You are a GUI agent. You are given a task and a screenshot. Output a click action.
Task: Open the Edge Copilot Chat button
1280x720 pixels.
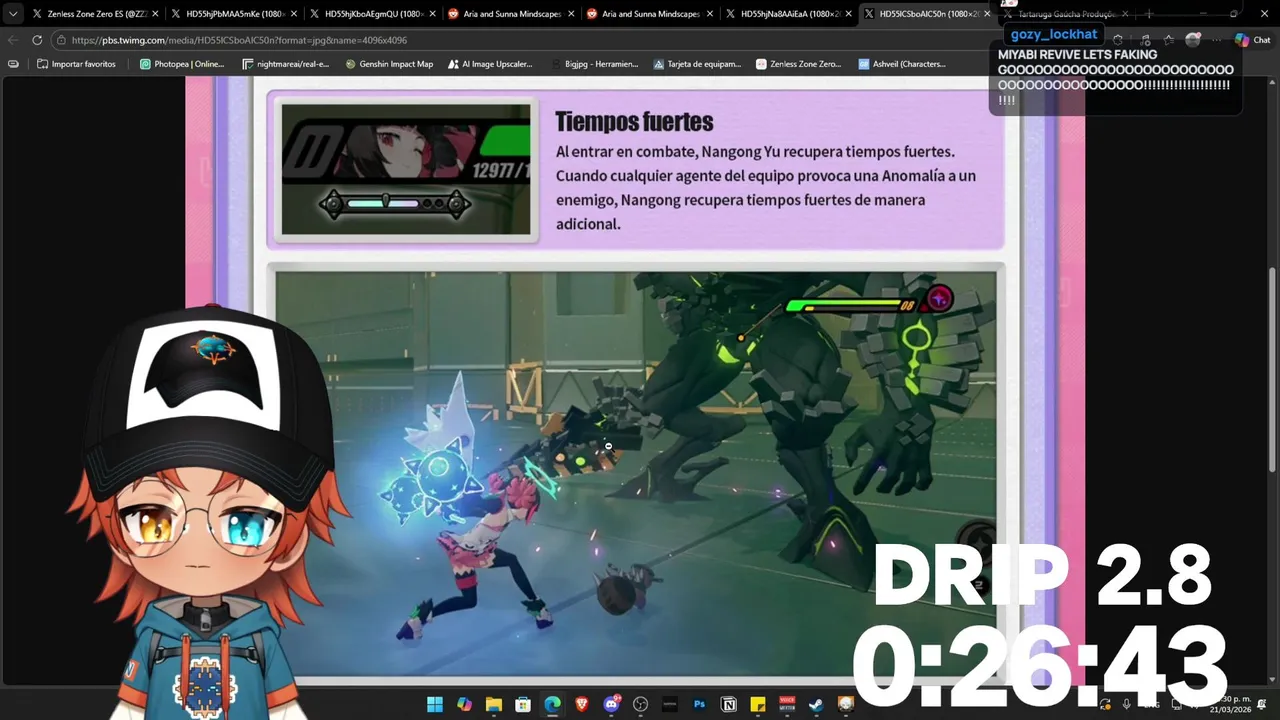point(1252,40)
